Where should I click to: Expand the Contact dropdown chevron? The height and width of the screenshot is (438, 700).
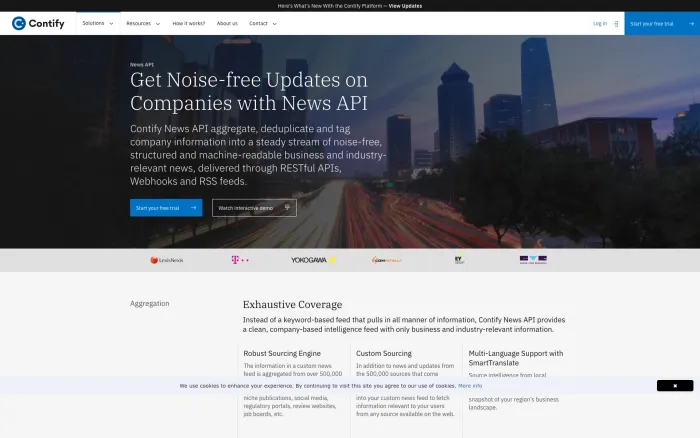point(275,24)
